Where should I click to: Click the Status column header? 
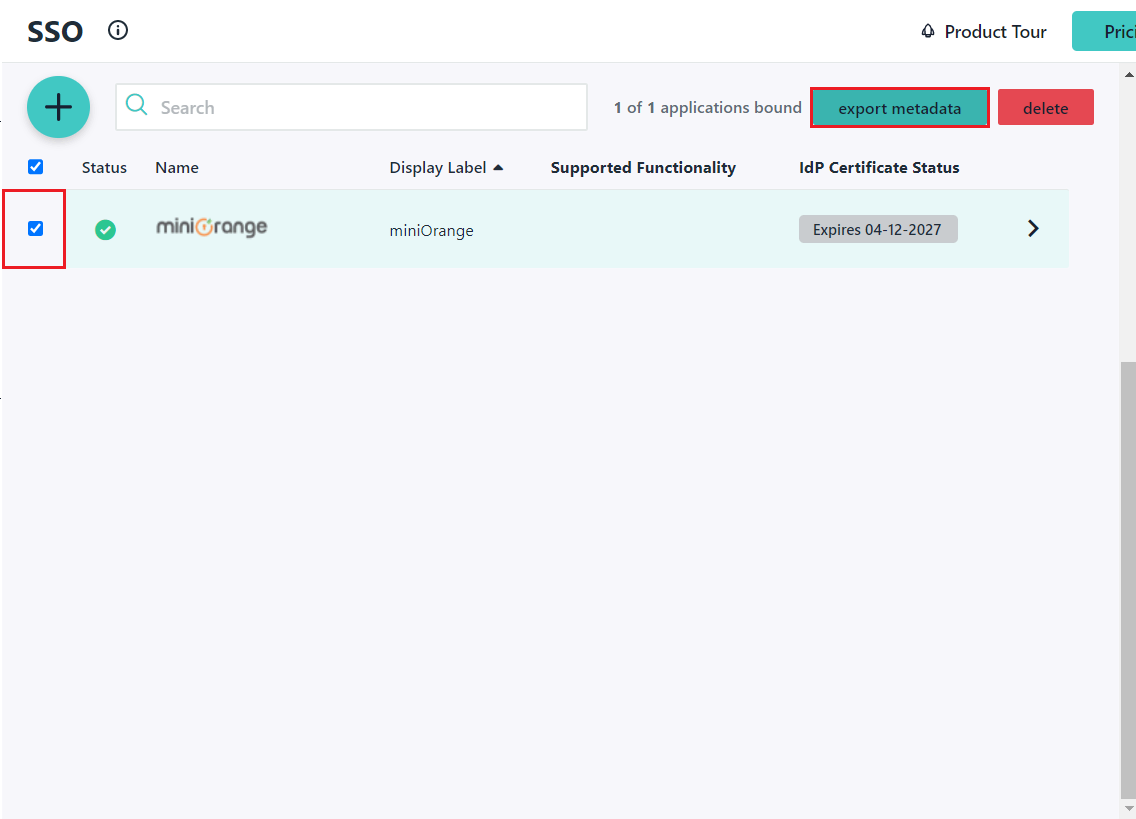[104, 167]
